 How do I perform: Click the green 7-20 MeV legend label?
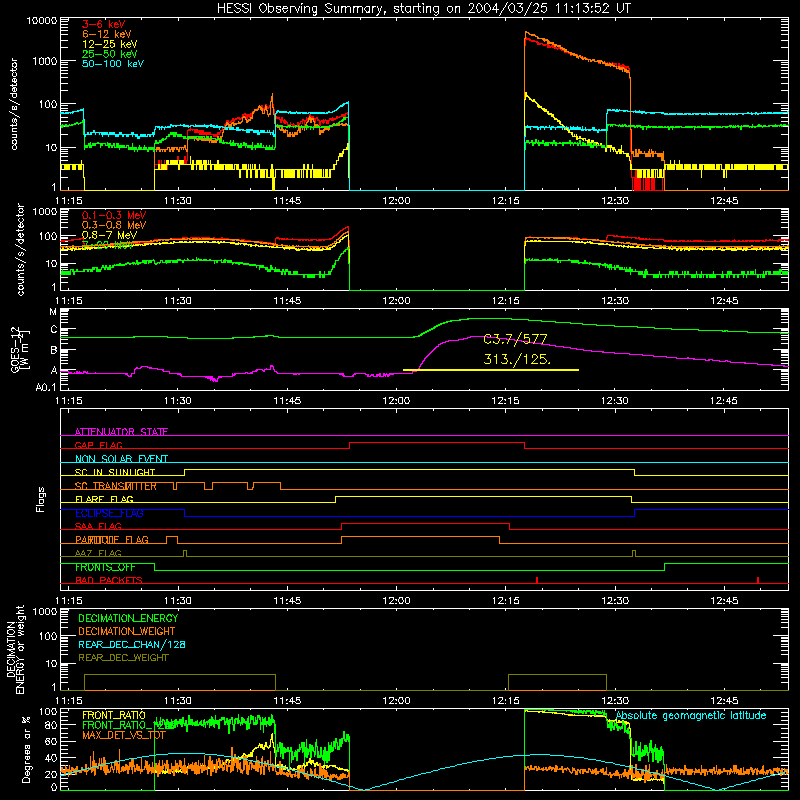(x=107, y=245)
